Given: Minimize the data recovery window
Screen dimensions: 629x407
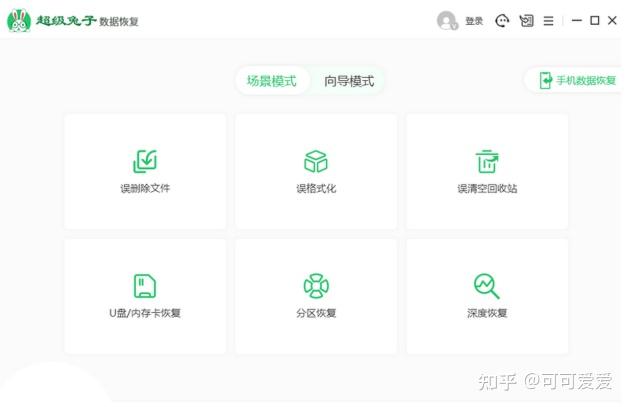Looking at the screenshot, I should tap(576, 20).
